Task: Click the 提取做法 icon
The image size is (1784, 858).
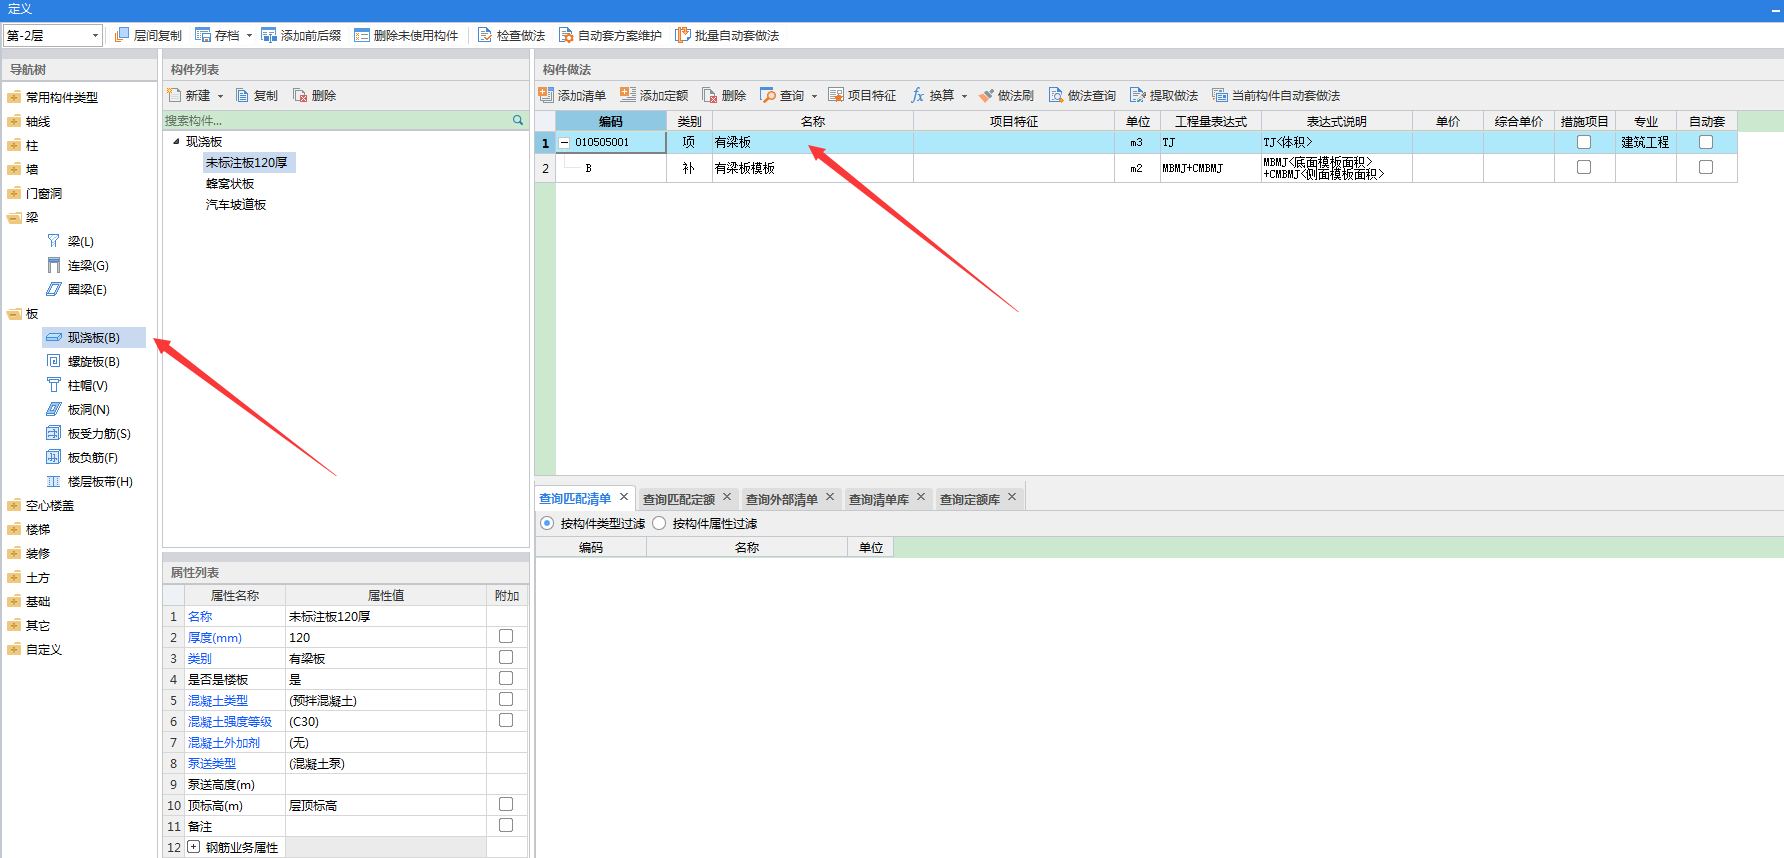Action: (x=1138, y=95)
